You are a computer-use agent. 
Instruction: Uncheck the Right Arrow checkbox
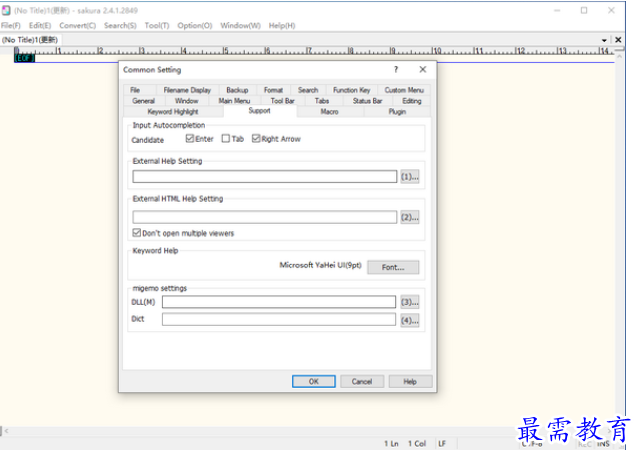256,139
